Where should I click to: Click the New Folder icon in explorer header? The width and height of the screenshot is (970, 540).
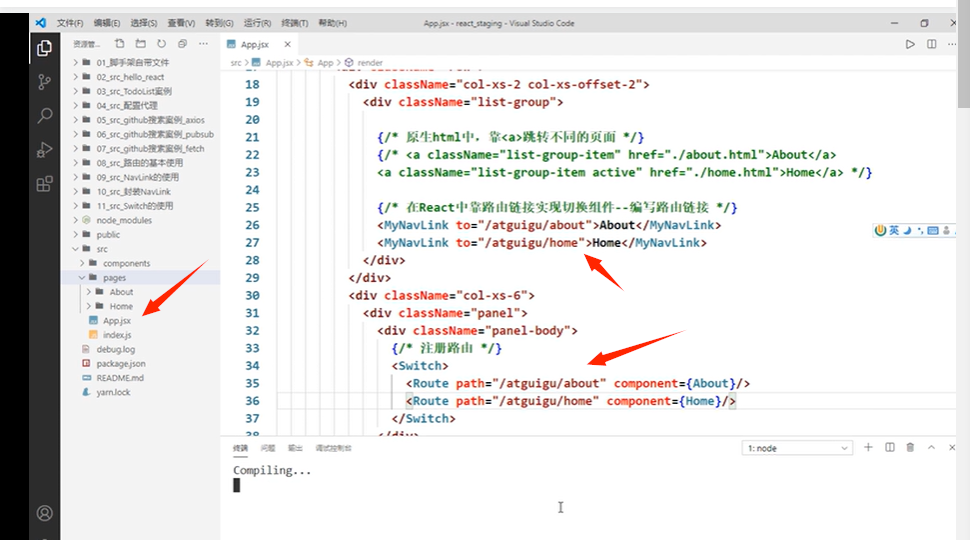point(140,44)
